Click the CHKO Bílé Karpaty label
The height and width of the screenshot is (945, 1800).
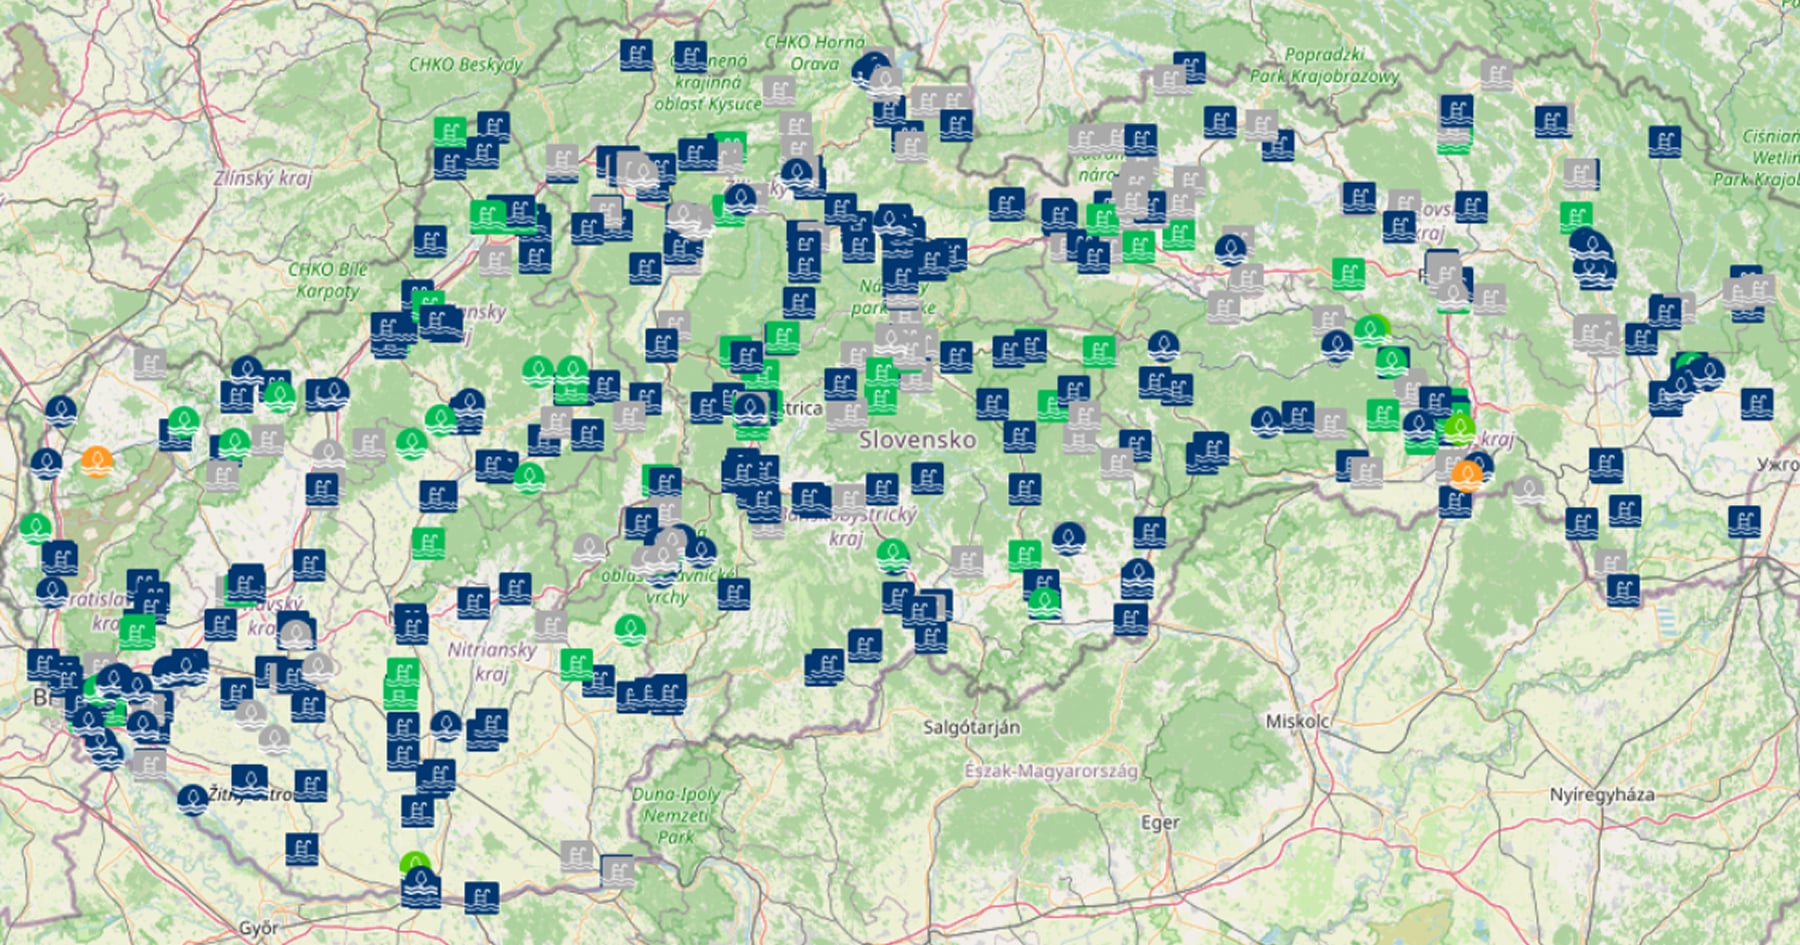(x=328, y=280)
